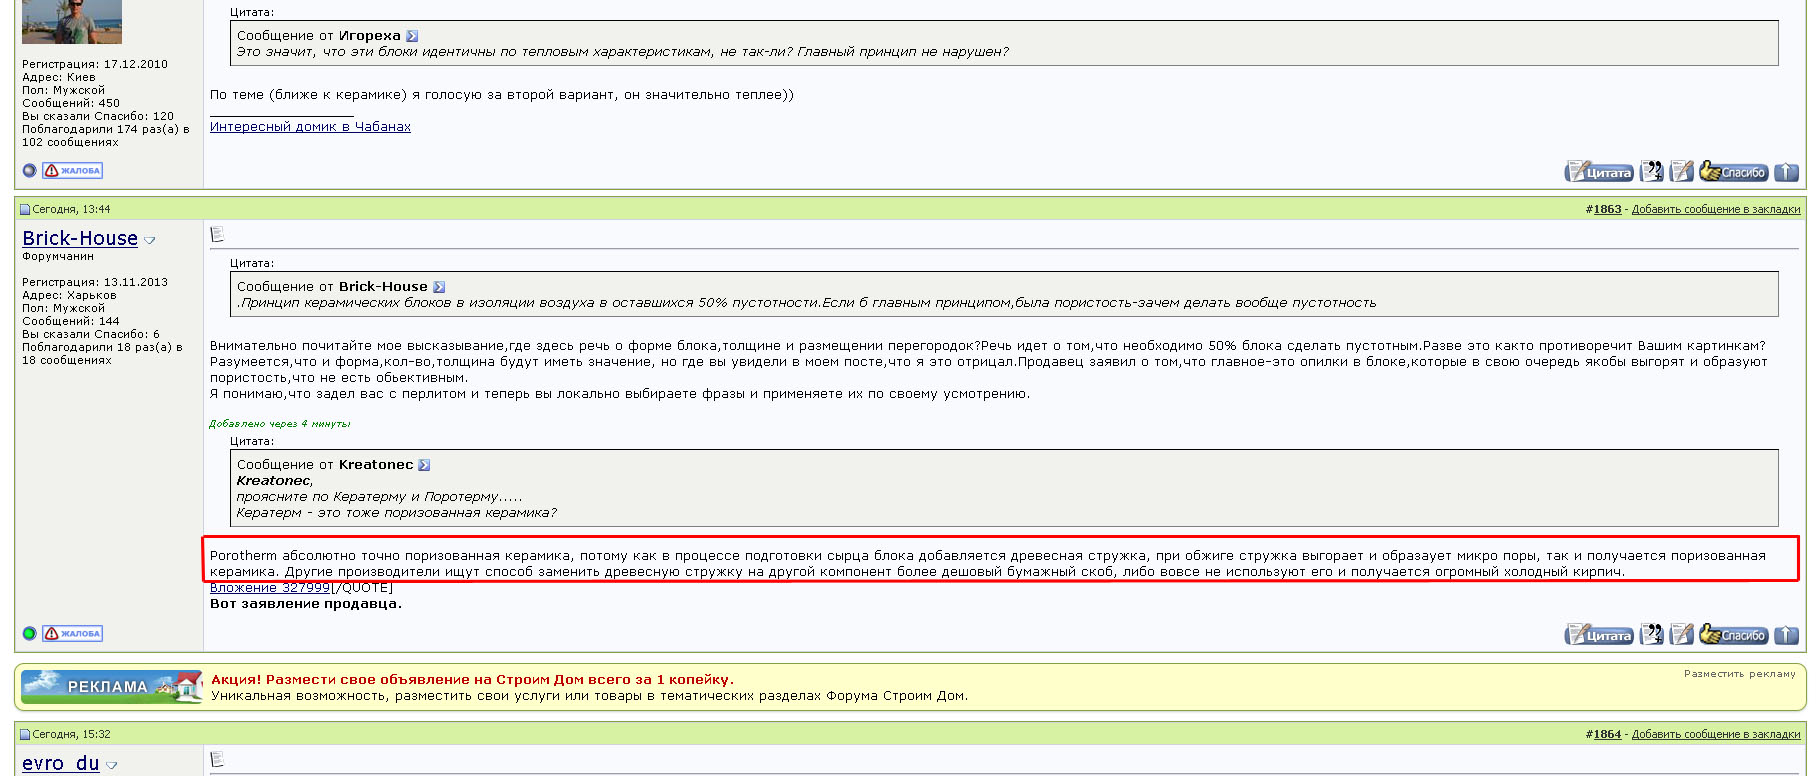Click the text Вы сказали Спасибо: 120
Image resolution: width=1818 pixels, height=776 pixels.
[98, 117]
